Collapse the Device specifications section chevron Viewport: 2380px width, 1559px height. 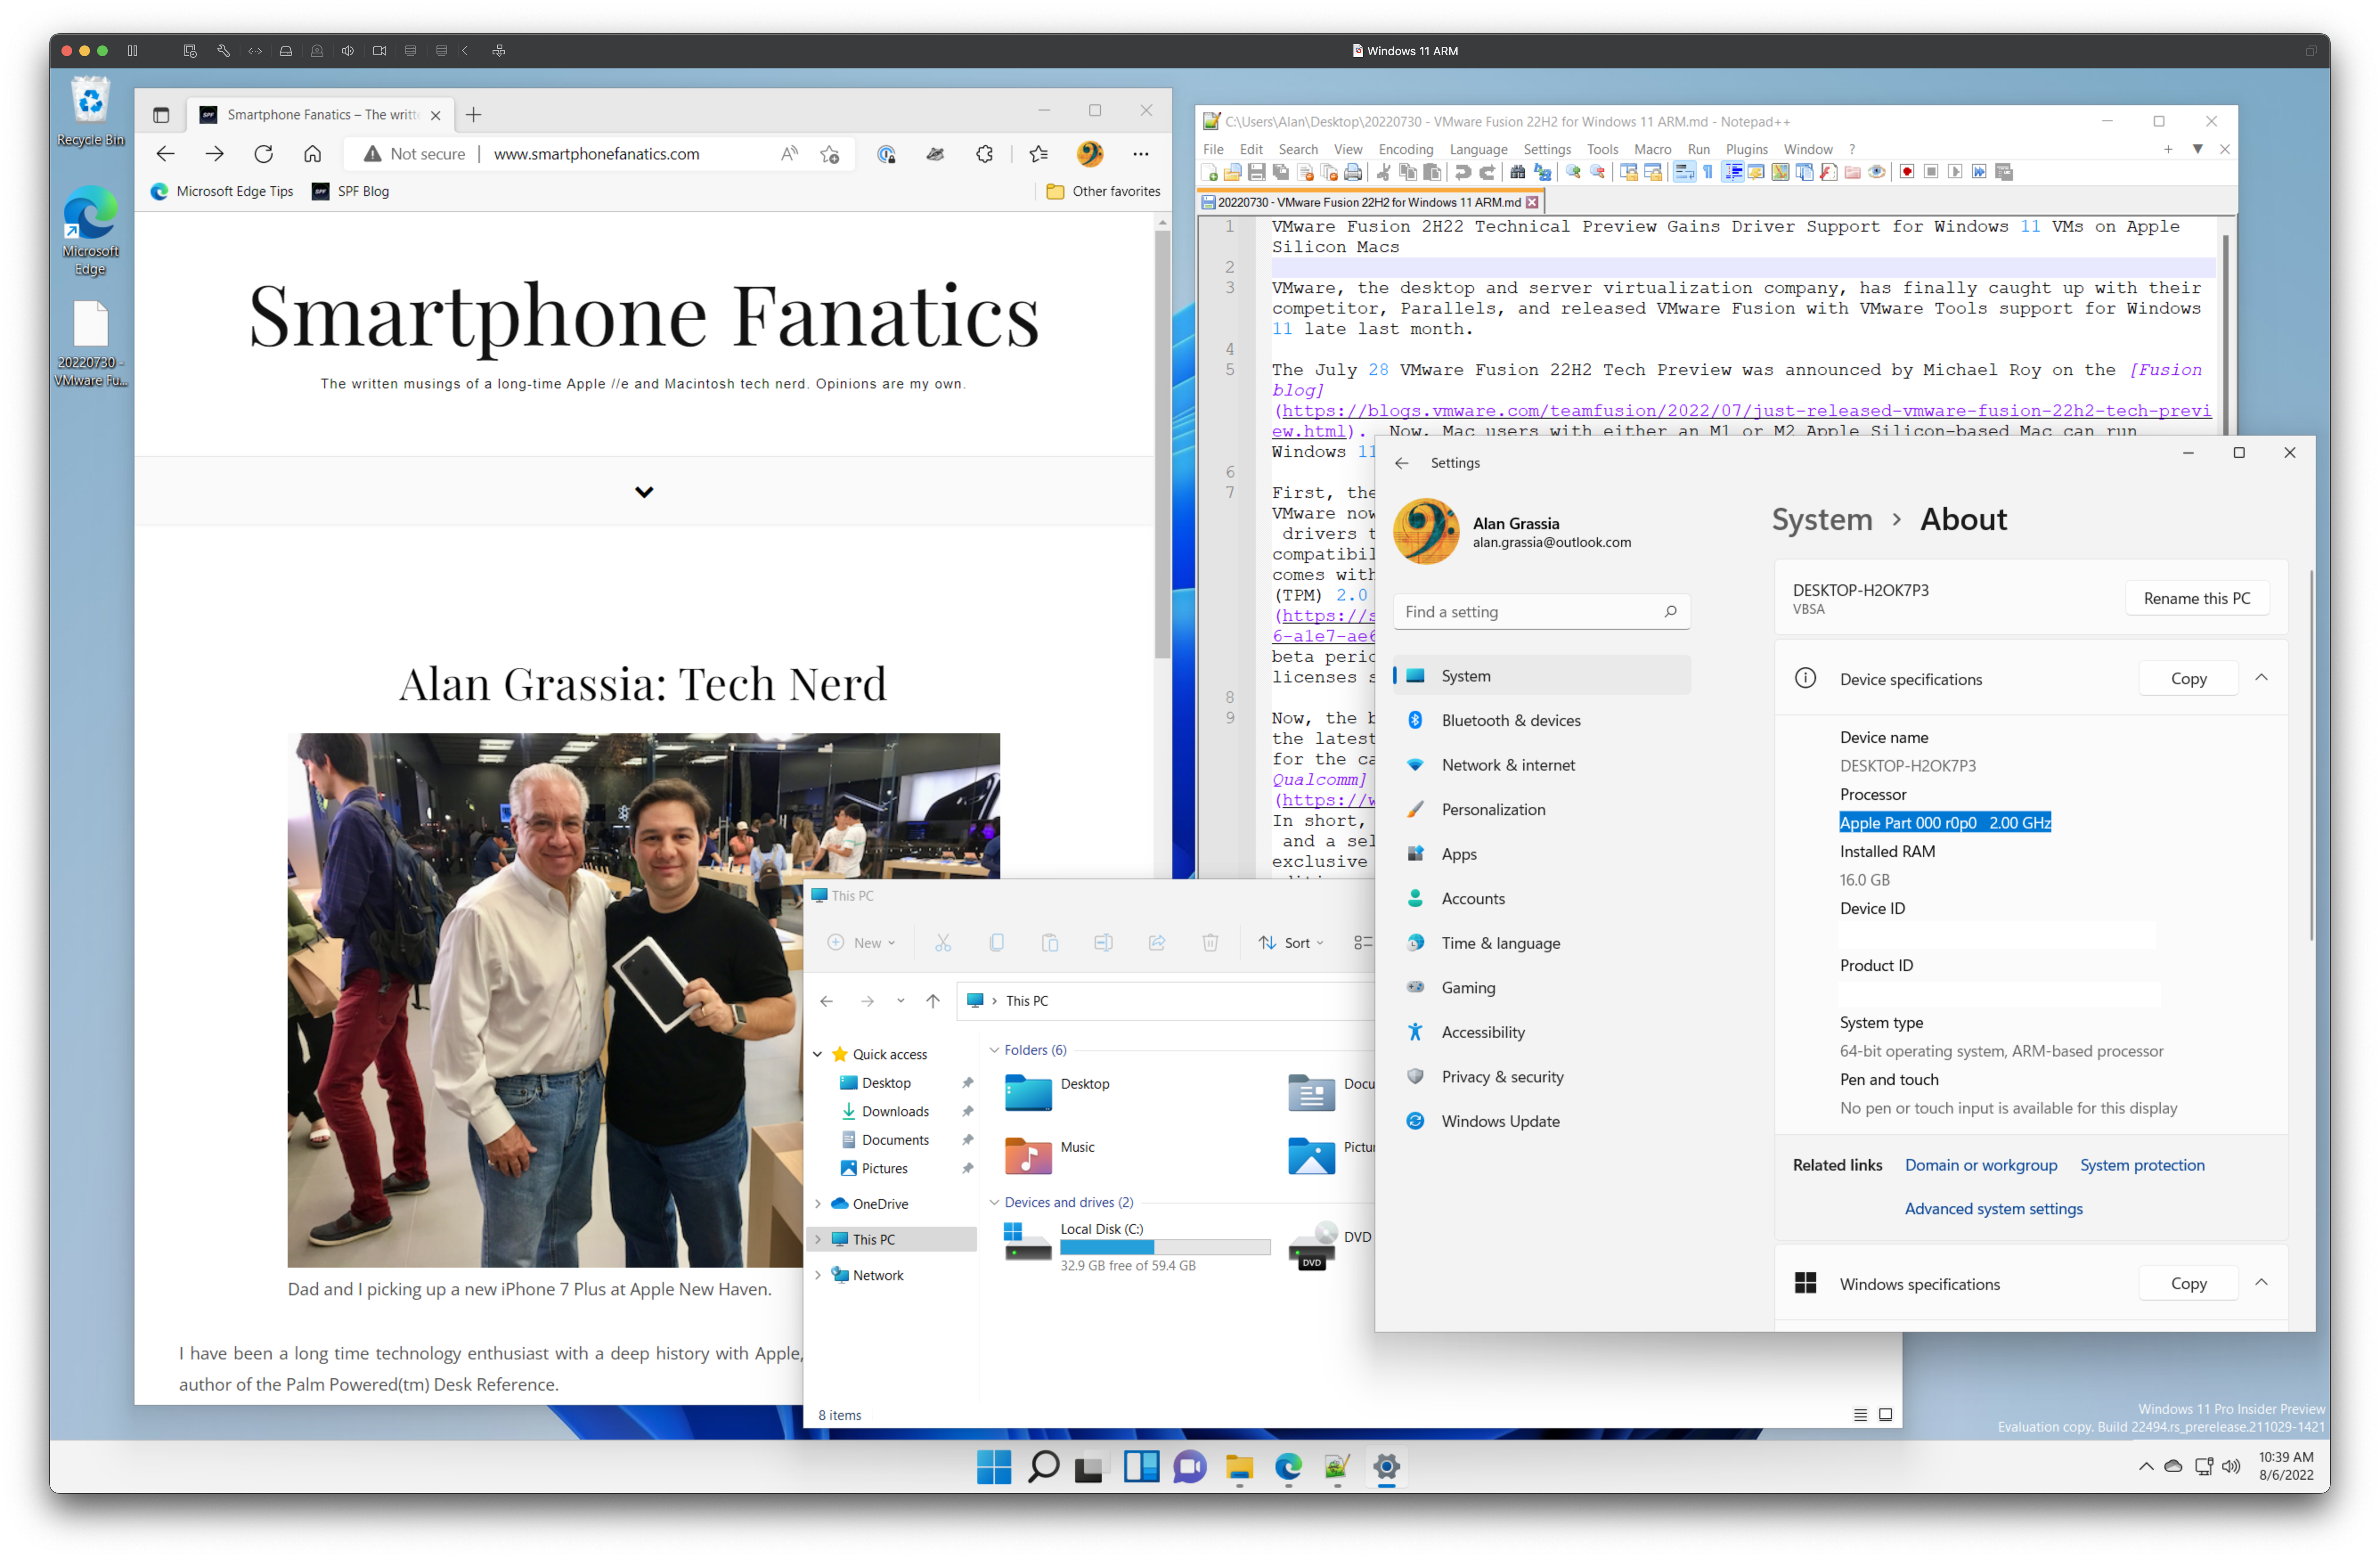click(x=2261, y=678)
